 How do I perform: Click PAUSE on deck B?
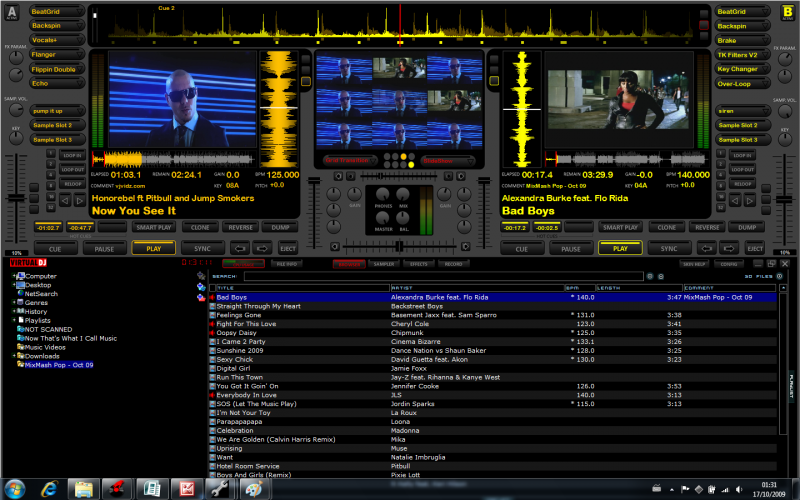coord(571,249)
